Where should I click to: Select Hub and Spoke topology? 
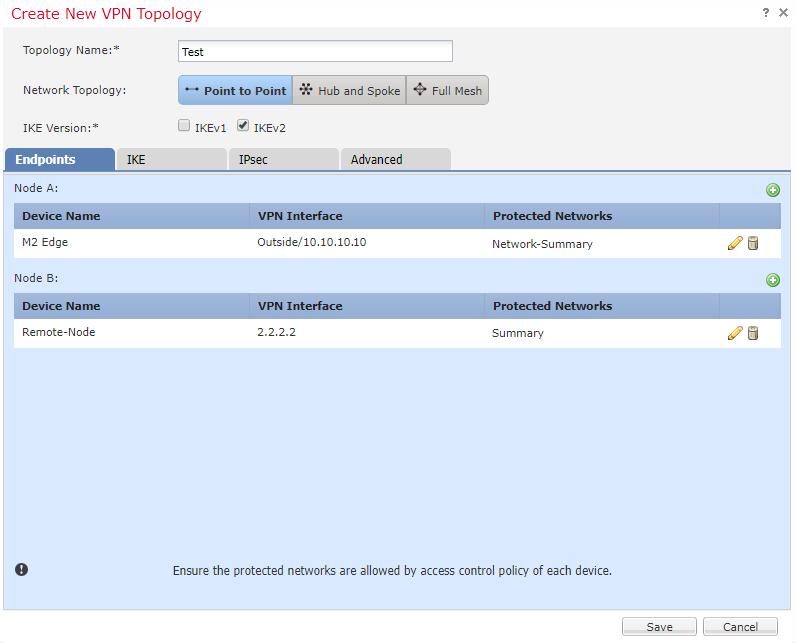(349, 90)
